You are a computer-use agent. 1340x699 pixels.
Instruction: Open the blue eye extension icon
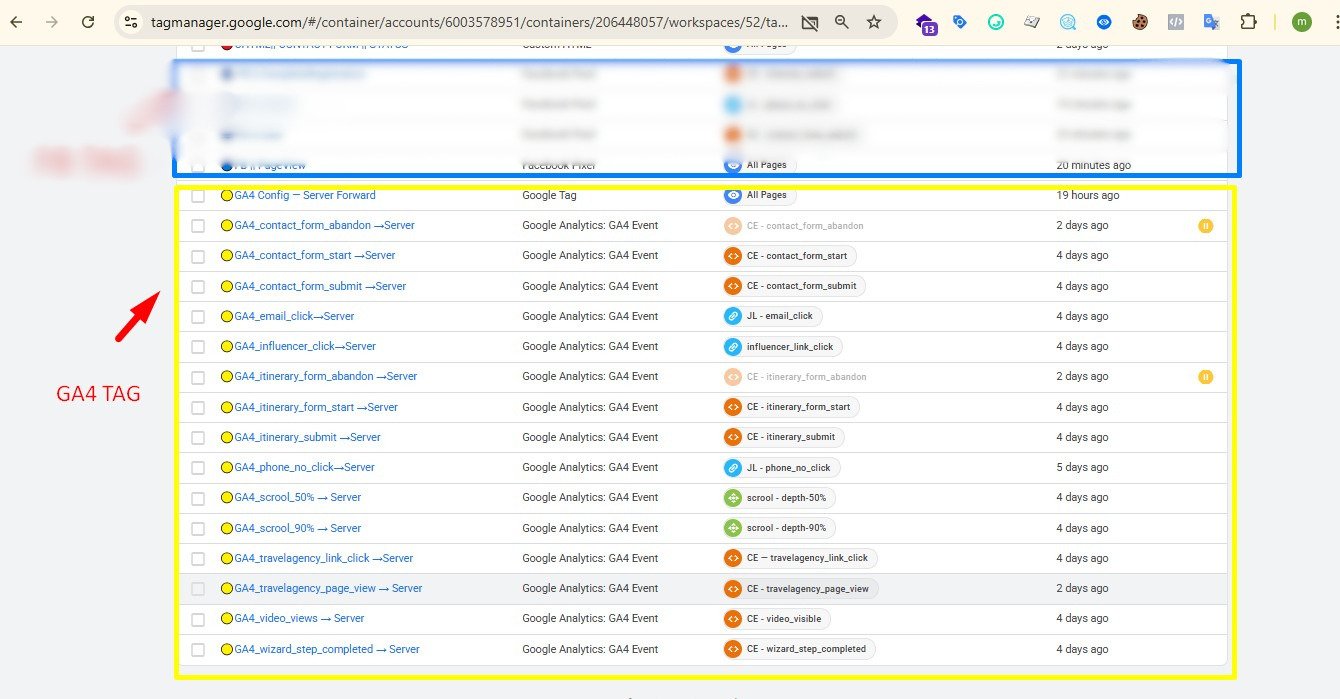[x=1103, y=22]
